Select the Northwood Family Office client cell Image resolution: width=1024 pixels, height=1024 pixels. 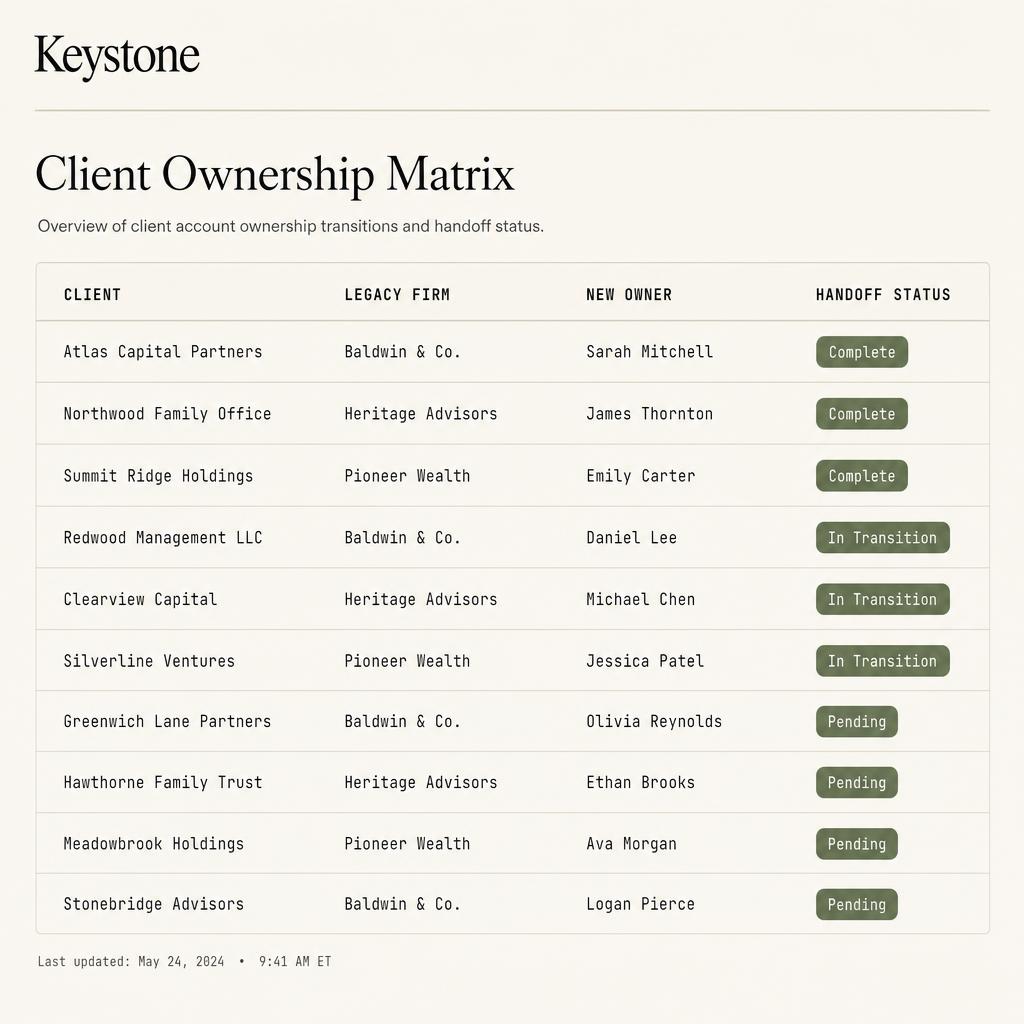pyautogui.click(x=167, y=414)
